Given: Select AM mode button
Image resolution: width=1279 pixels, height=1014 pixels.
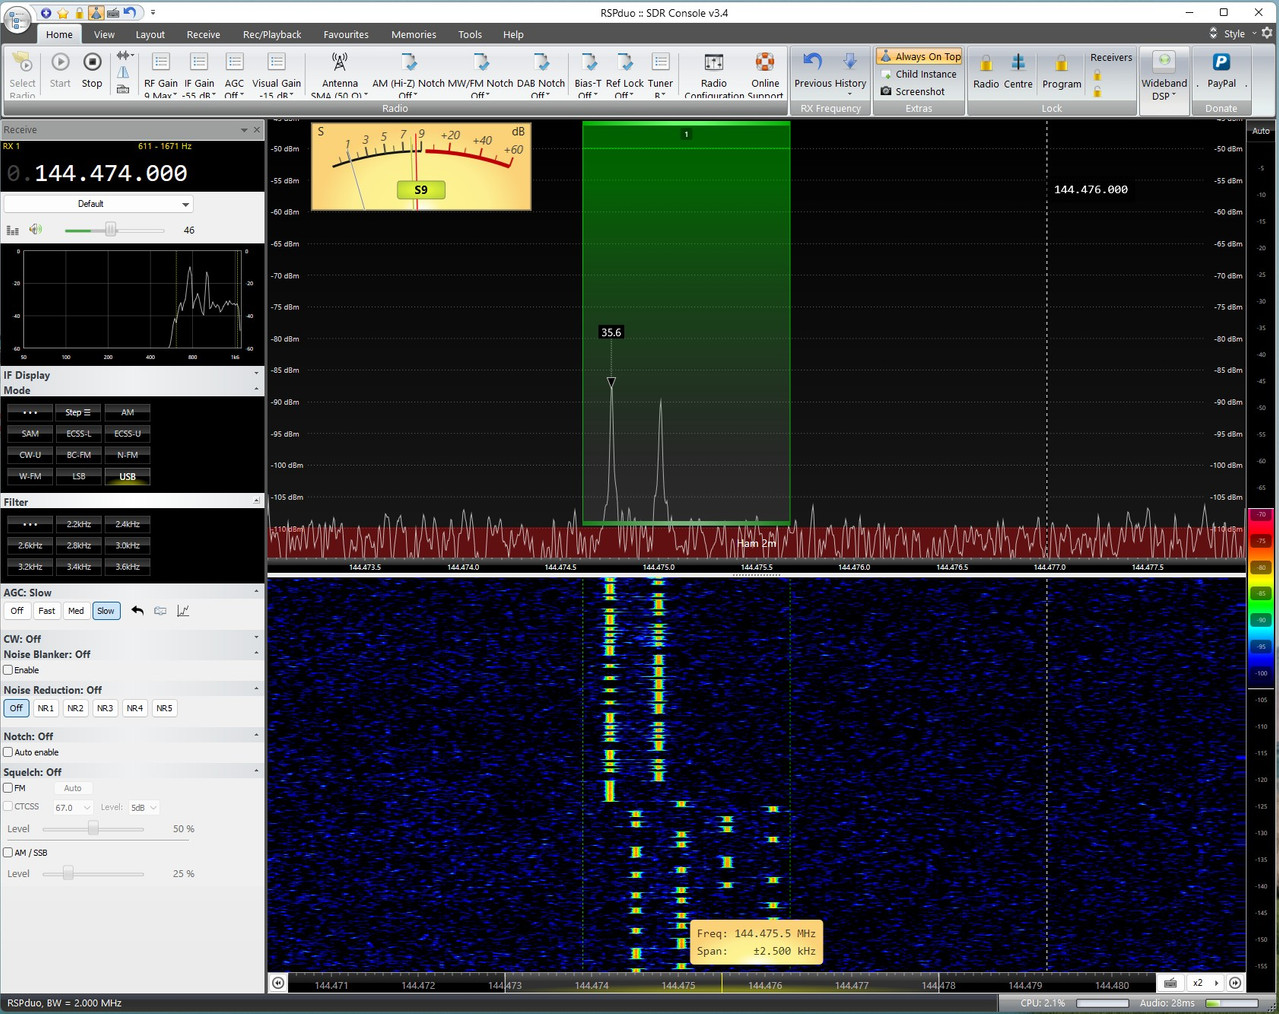Looking at the screenshot, I should pyautogui.click(x=127, y=412).
